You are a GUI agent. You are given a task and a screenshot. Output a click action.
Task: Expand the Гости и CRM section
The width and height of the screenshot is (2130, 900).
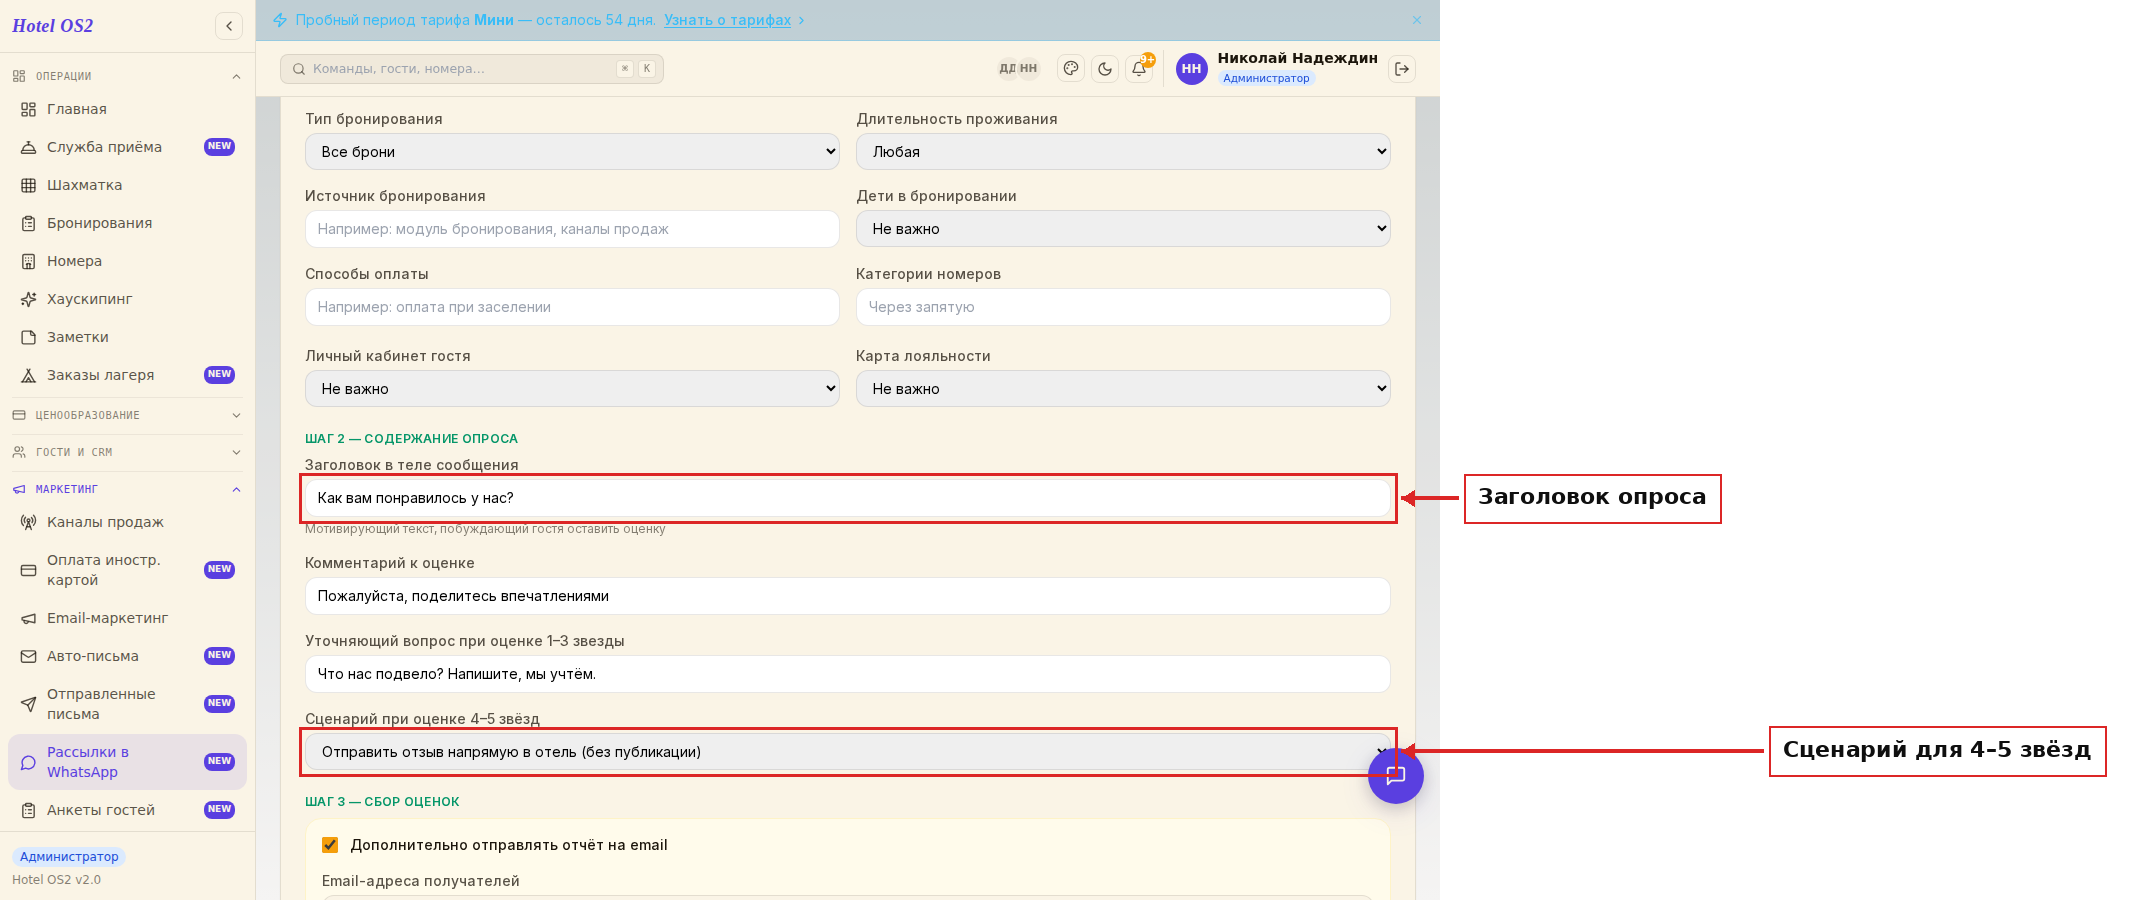[128, 452]
